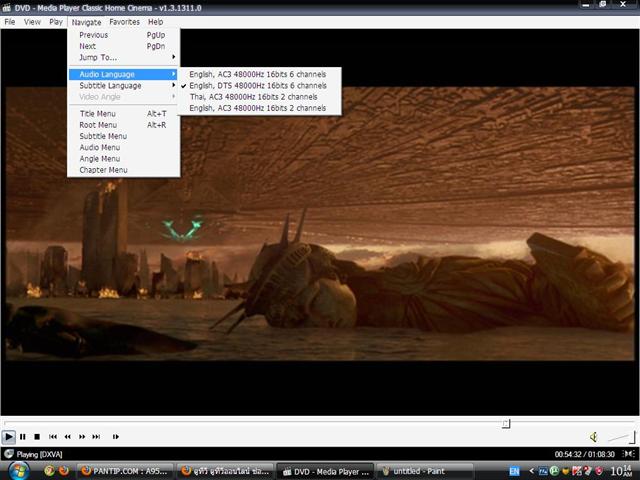Mute audio with the speaker icon
Screen dimensions: 640x480
594,437
